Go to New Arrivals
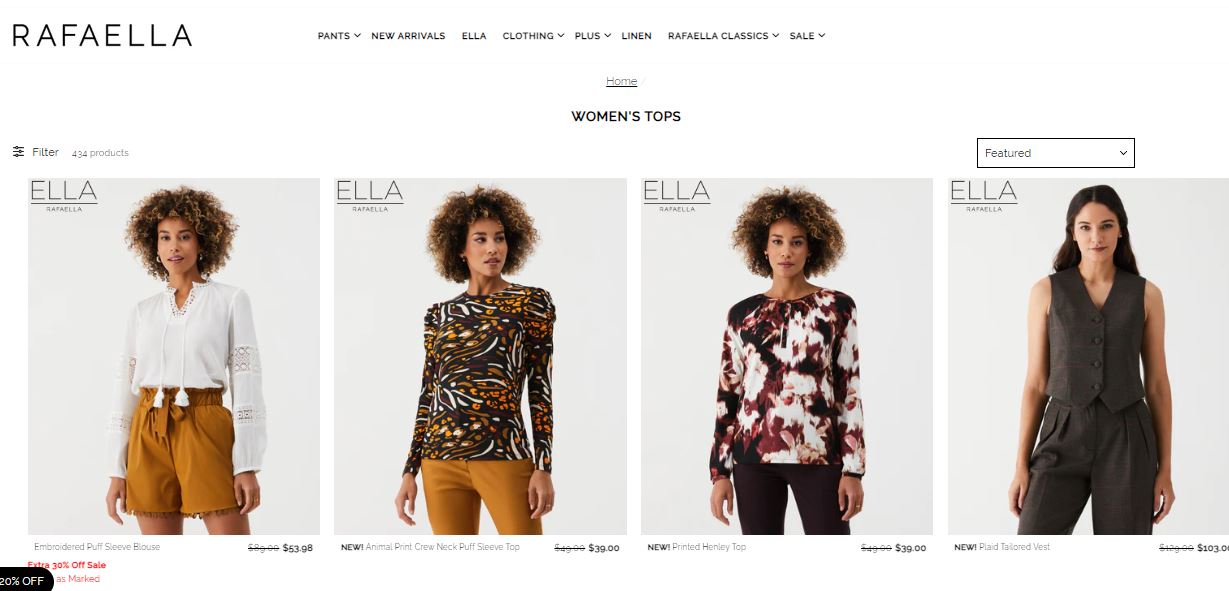 point(408,36)
